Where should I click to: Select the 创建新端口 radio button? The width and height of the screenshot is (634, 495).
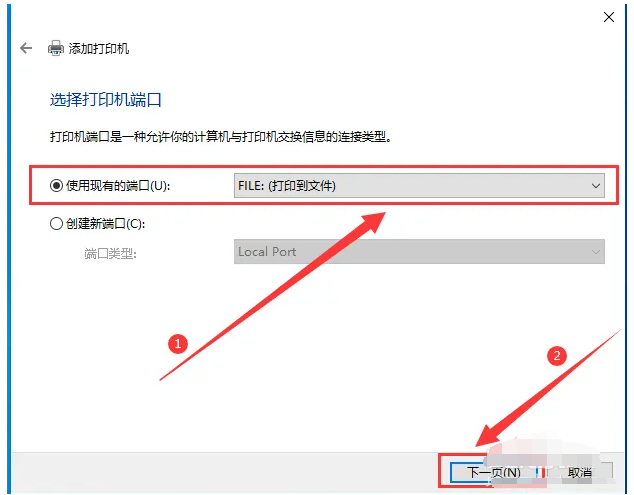click(56, 223)
